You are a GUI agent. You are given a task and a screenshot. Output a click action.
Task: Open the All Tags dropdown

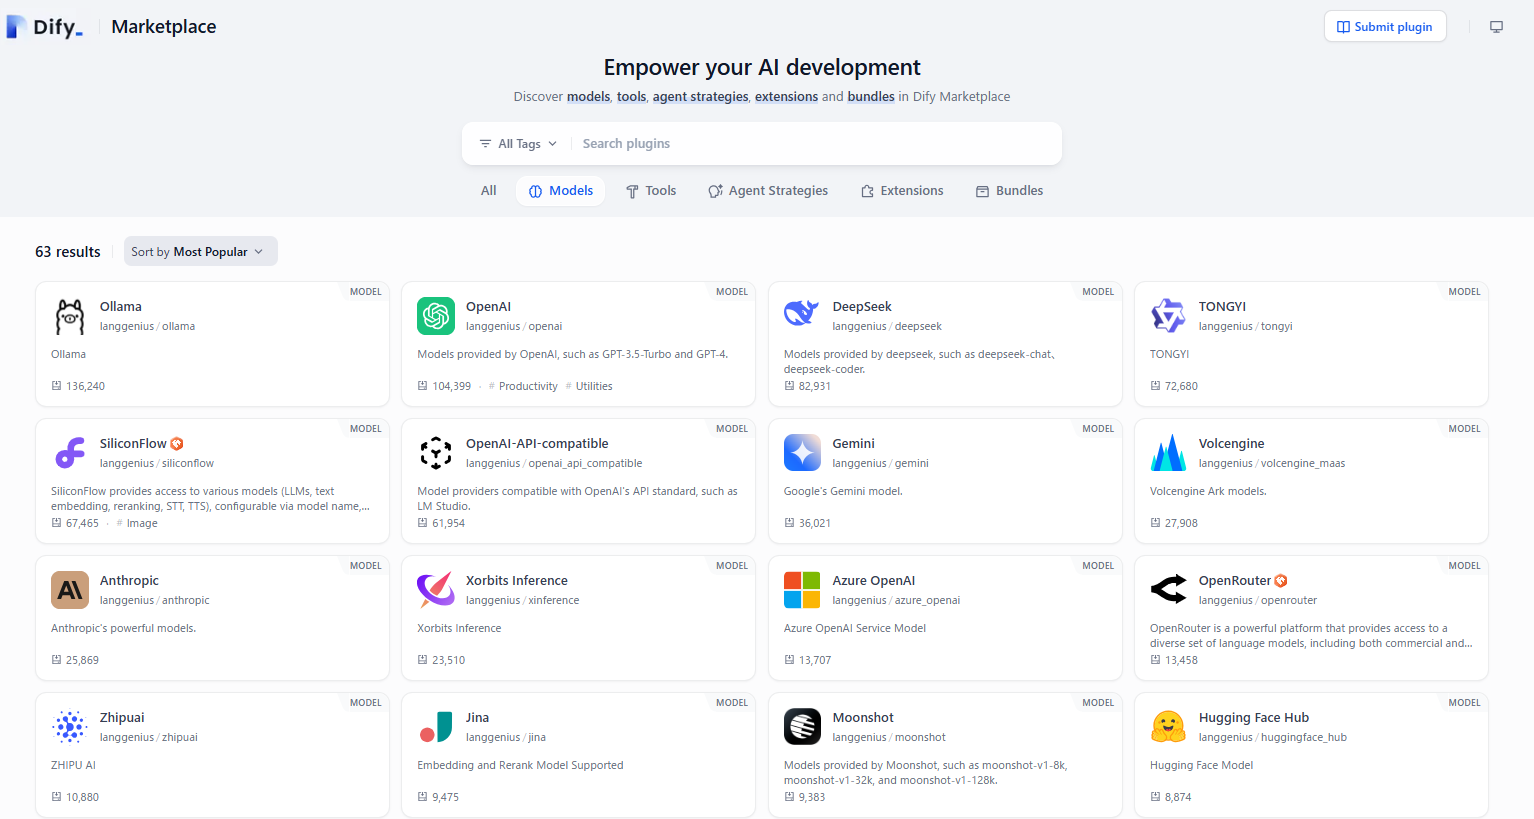(x=518, y=144)
